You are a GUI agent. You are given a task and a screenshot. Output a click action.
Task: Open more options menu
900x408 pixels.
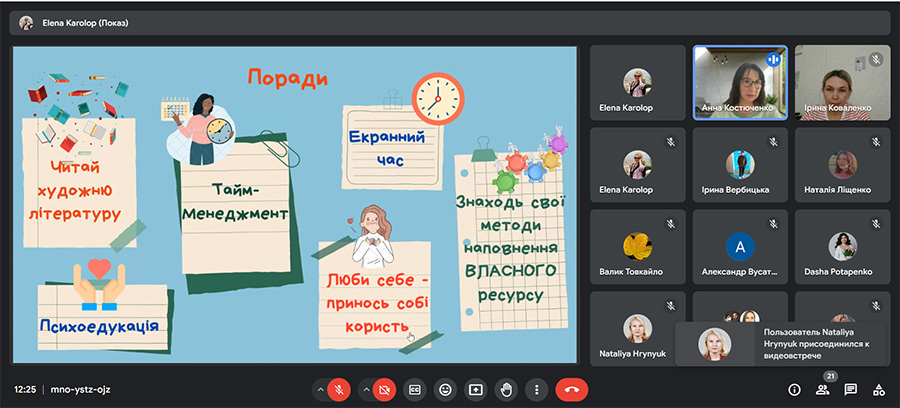537,390
